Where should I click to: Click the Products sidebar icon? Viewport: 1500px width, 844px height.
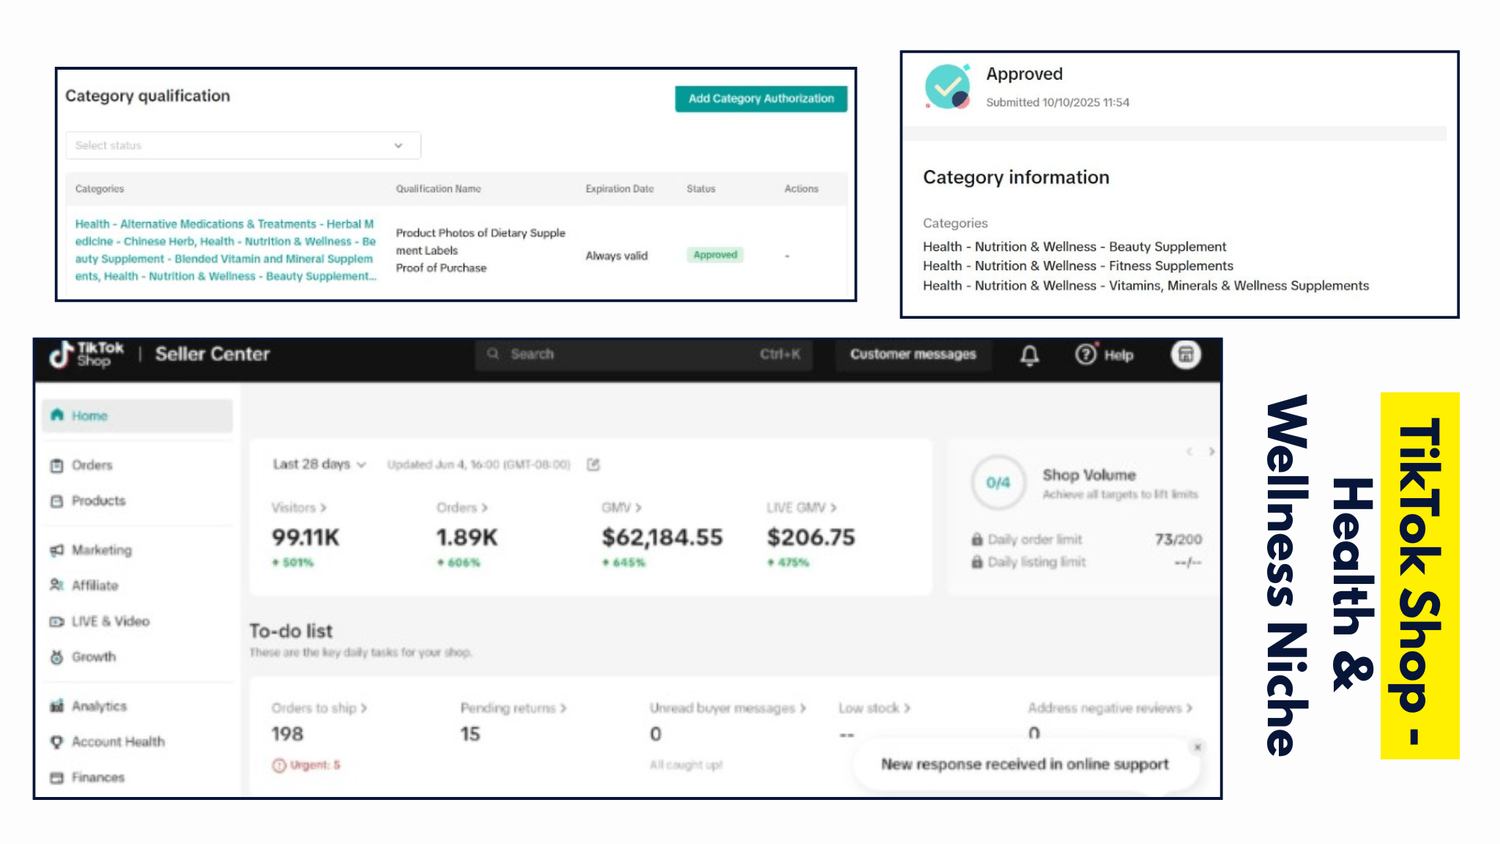point(57,501)
